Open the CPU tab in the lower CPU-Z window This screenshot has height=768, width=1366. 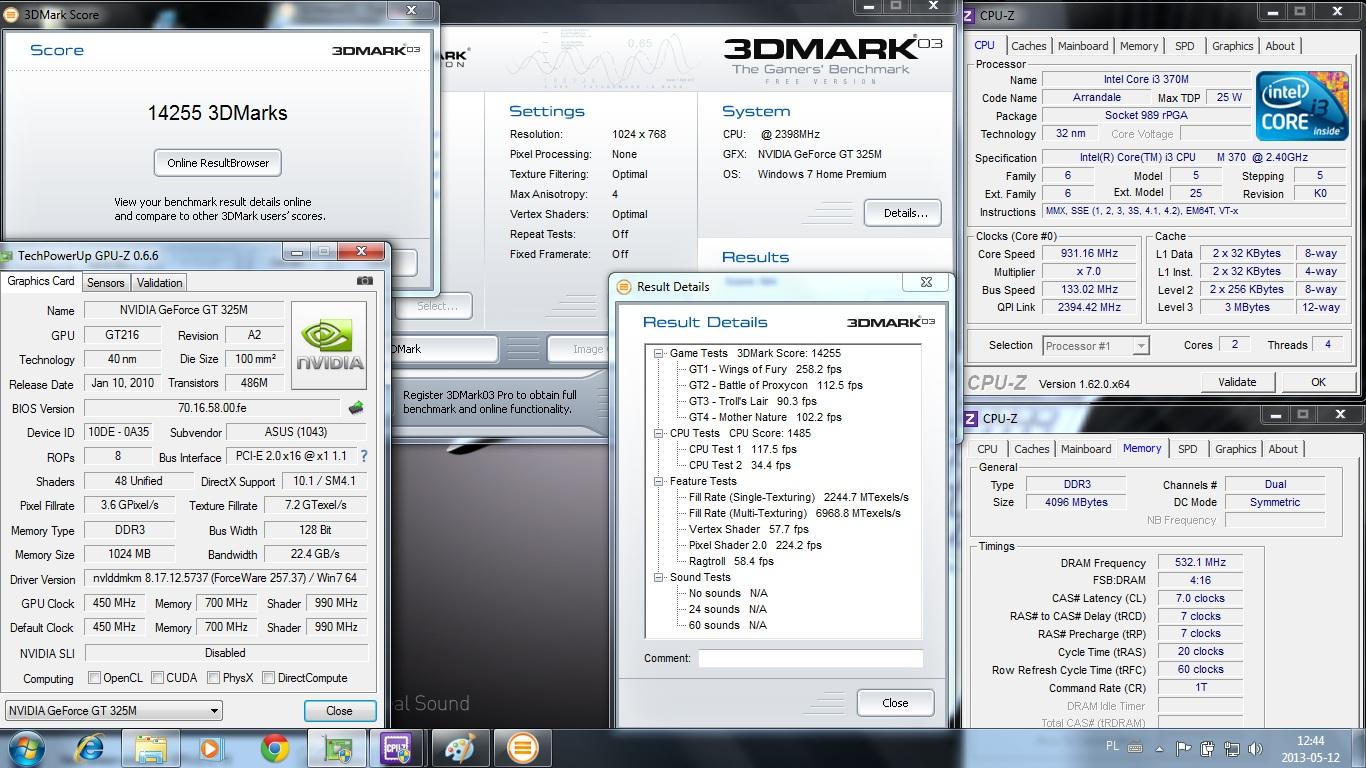click(987, 449)
